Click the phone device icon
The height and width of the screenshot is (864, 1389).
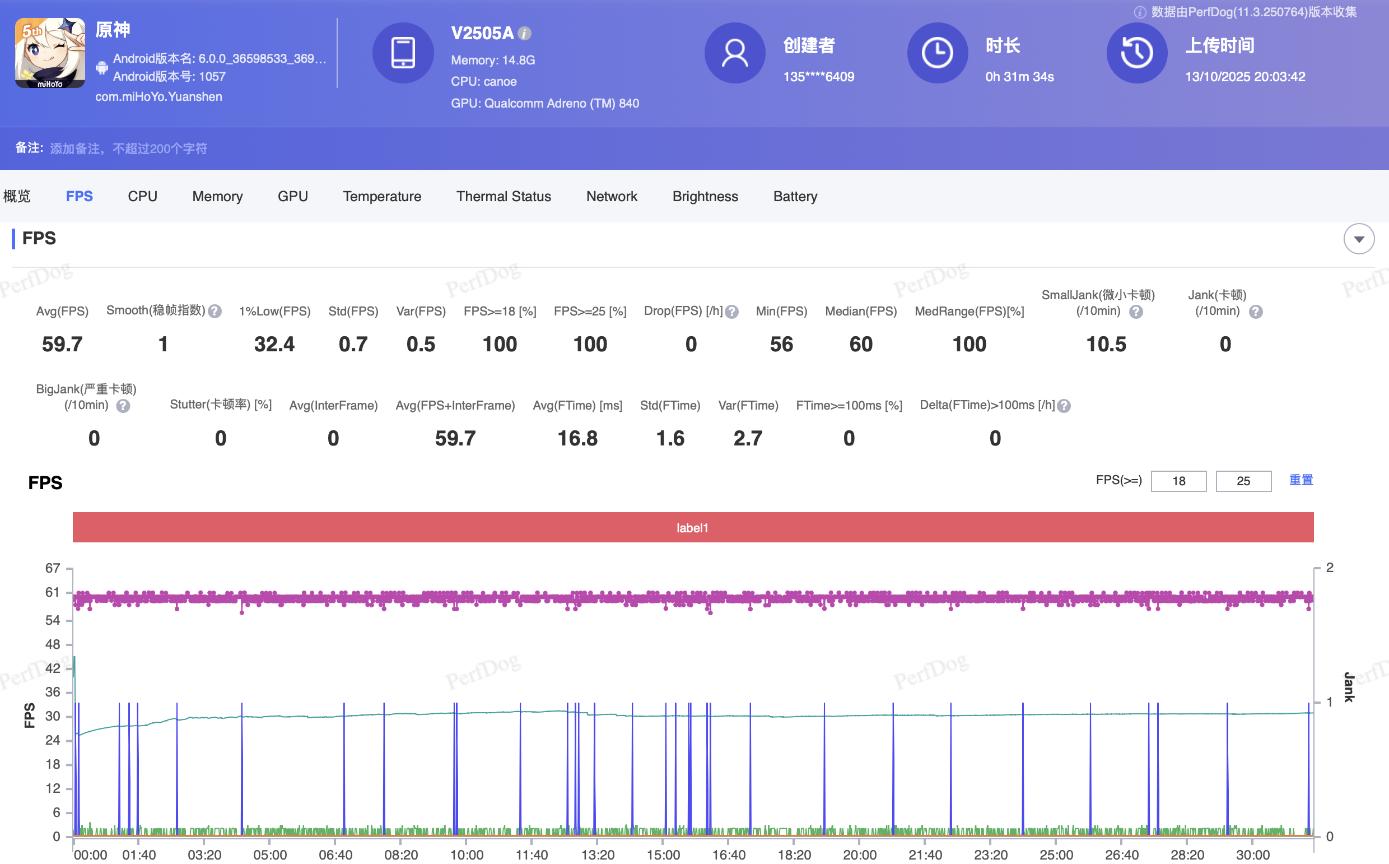(403, 53)
